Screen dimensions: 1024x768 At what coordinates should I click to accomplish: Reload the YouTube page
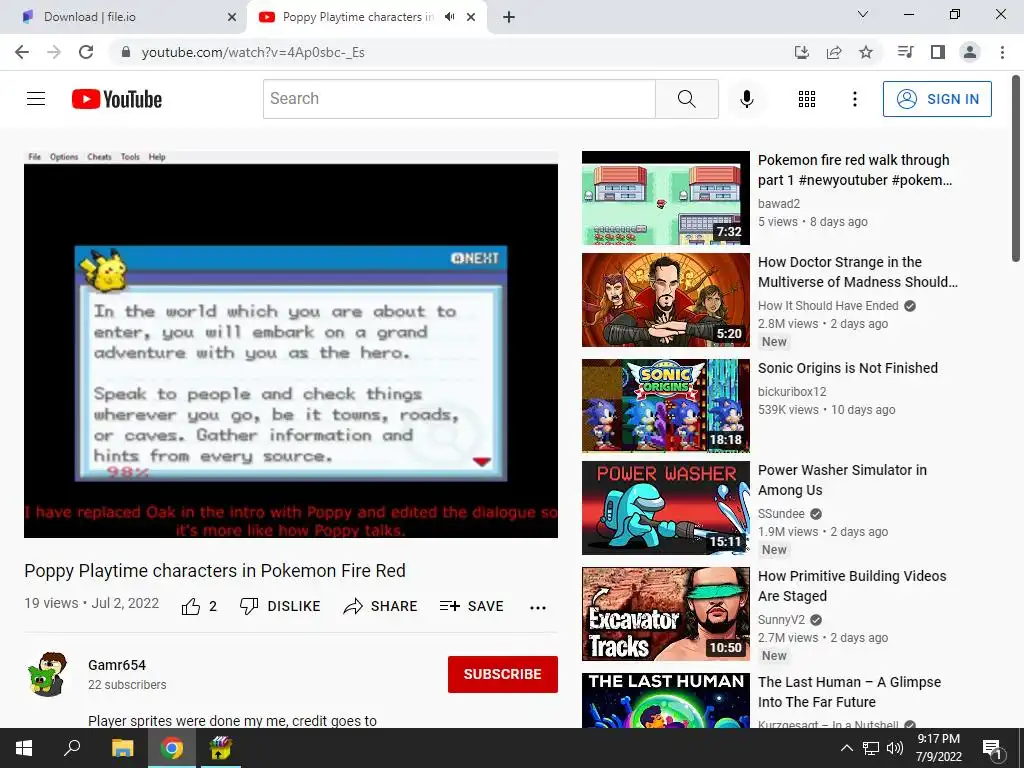[86, 52]
